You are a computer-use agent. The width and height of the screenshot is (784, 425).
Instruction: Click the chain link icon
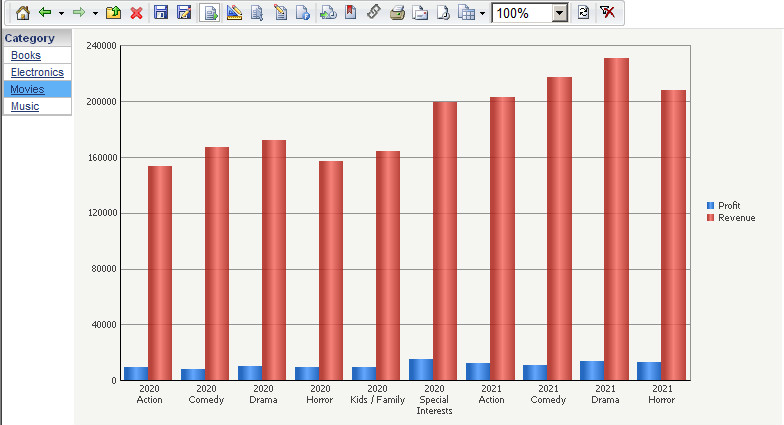pyautogui.click(x=374, y=12)
